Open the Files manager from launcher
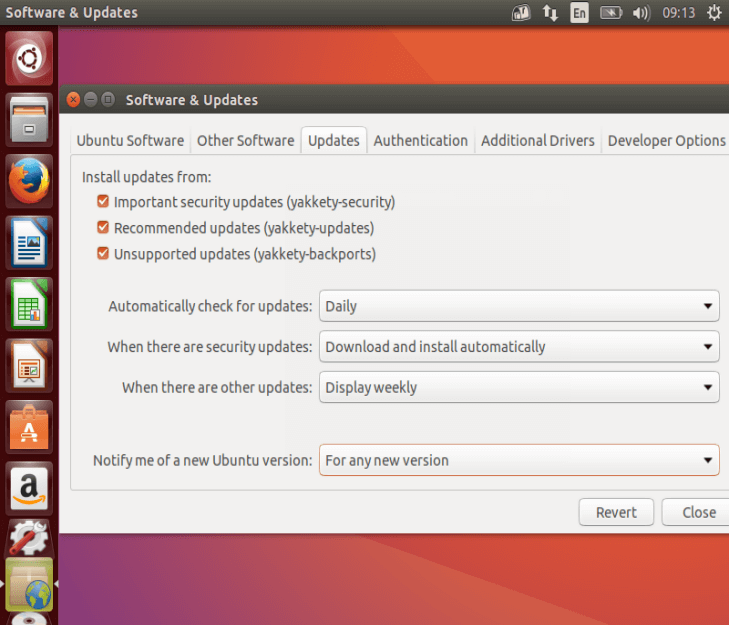 (29, 120)
